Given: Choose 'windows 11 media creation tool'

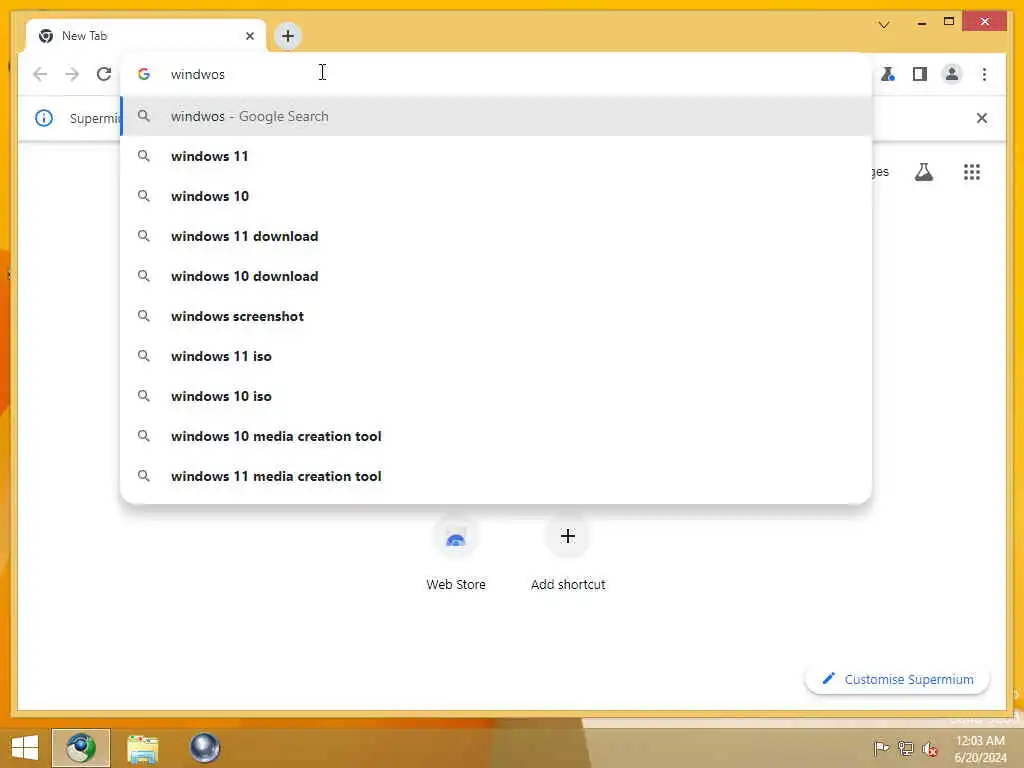Looking at the screenshot, I should click(x=496, y=476).
